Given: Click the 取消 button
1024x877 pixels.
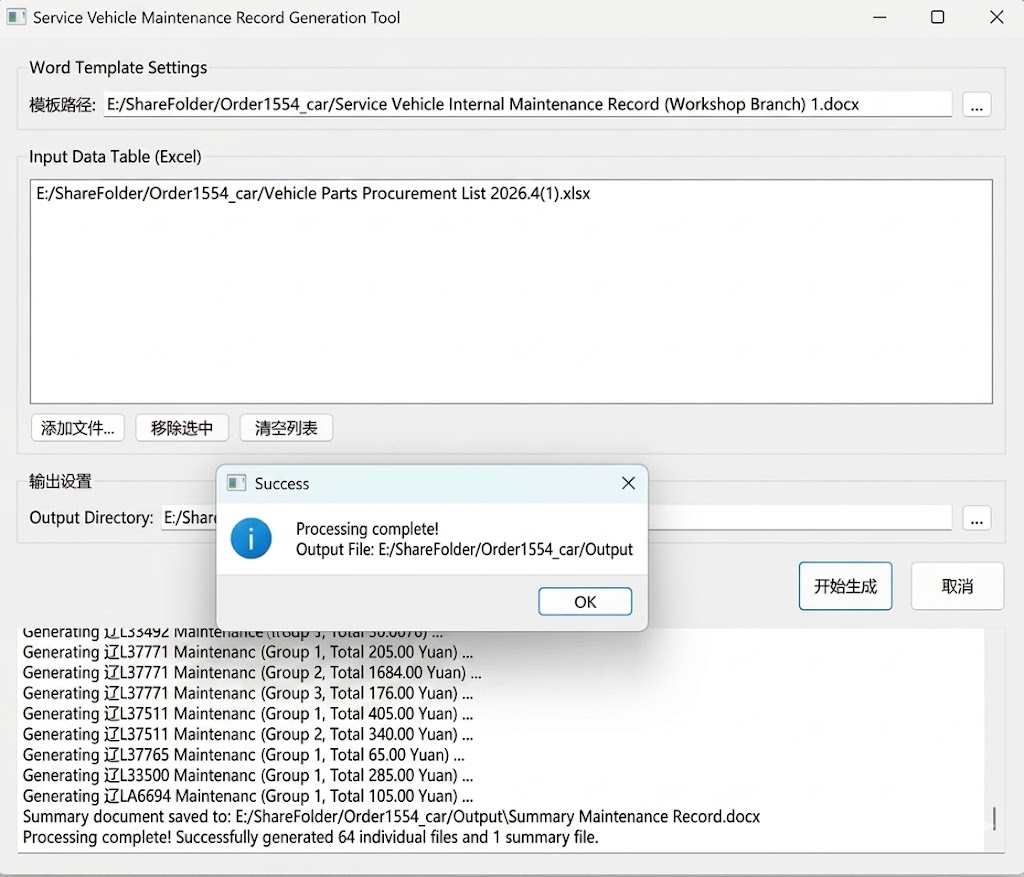Looking at the screenshot, I should click(x=957, y=586).
